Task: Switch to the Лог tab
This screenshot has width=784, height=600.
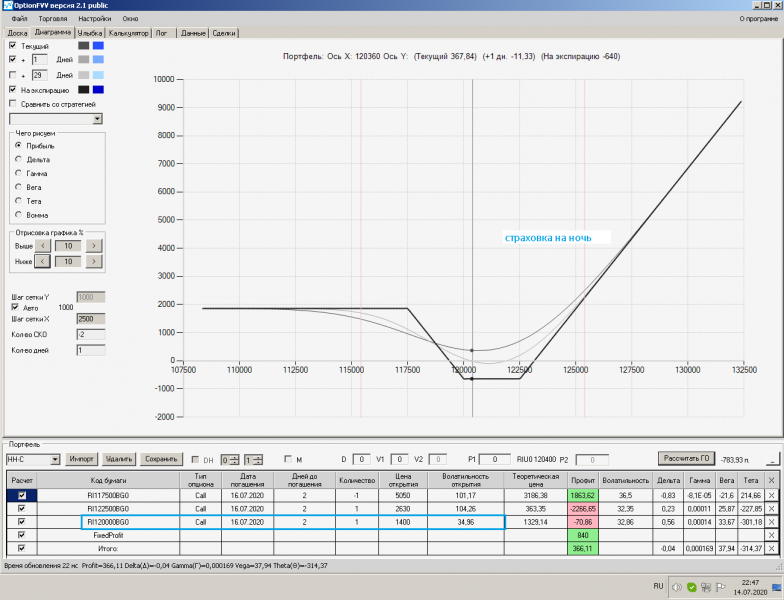Action: (162, 33)
